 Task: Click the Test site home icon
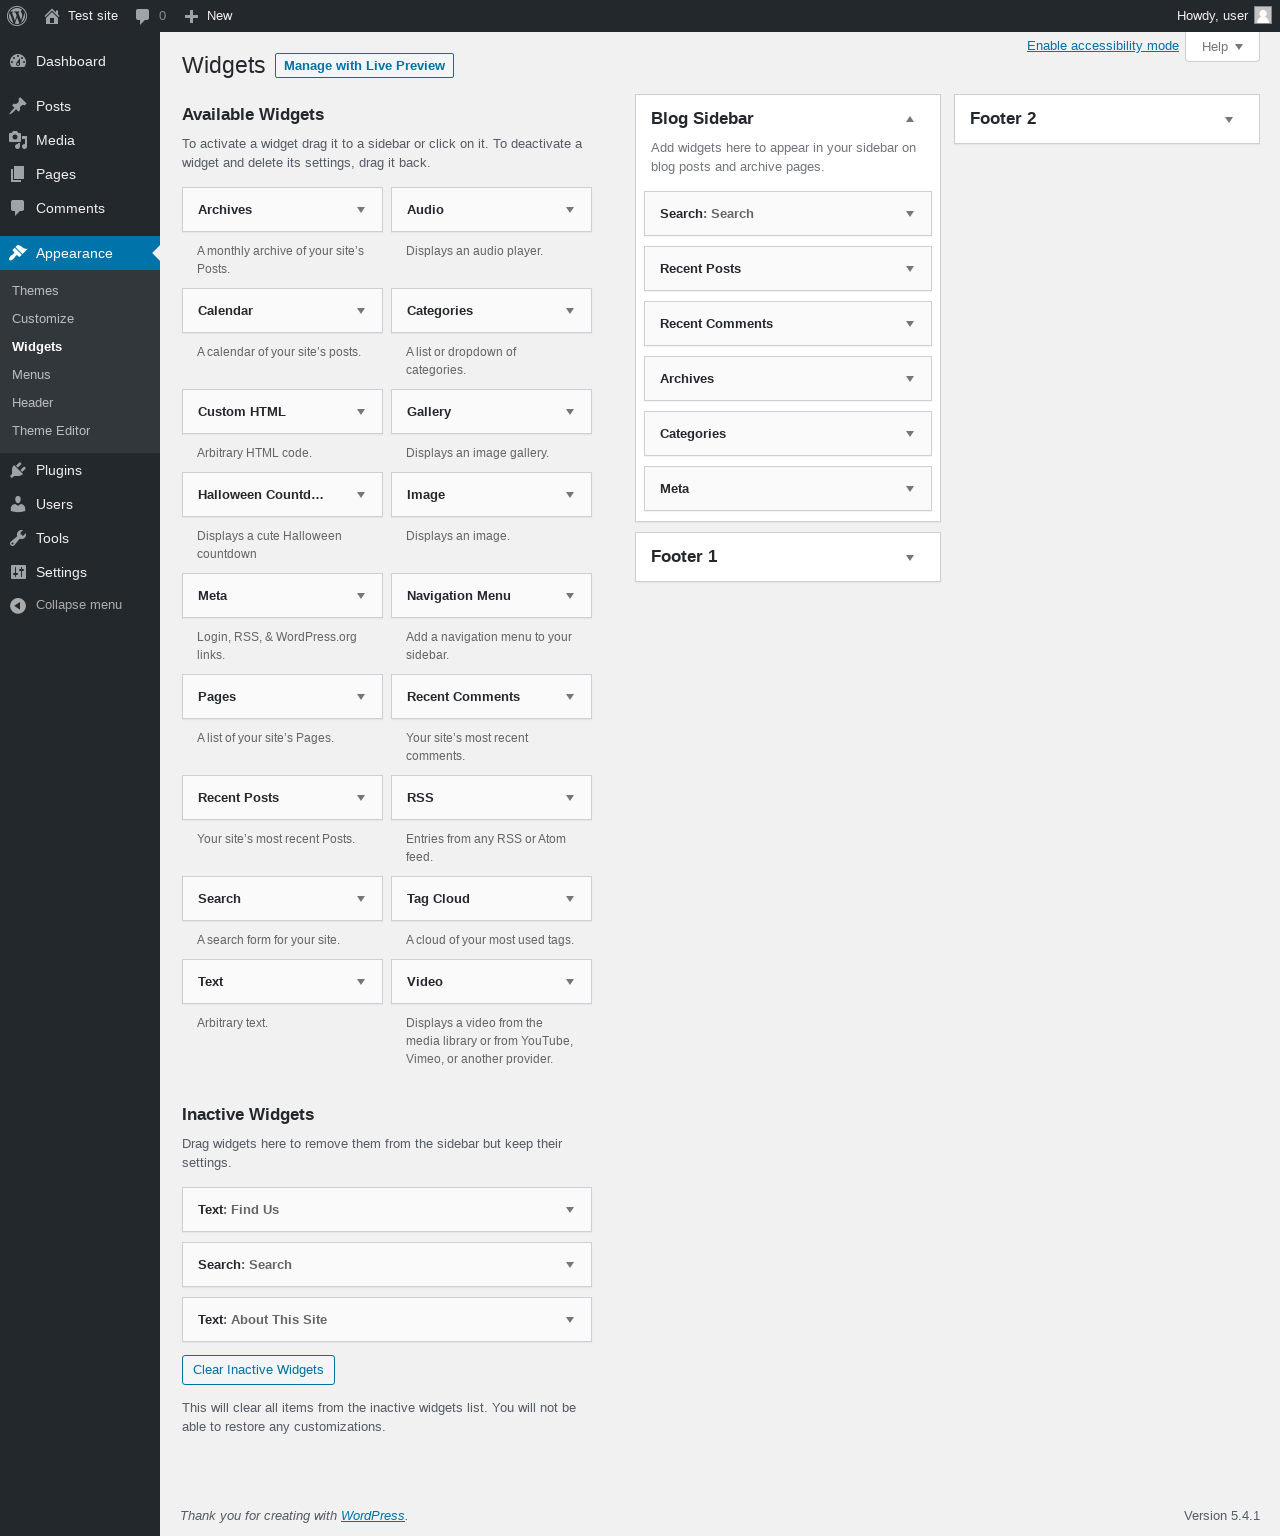click(52, 16)
